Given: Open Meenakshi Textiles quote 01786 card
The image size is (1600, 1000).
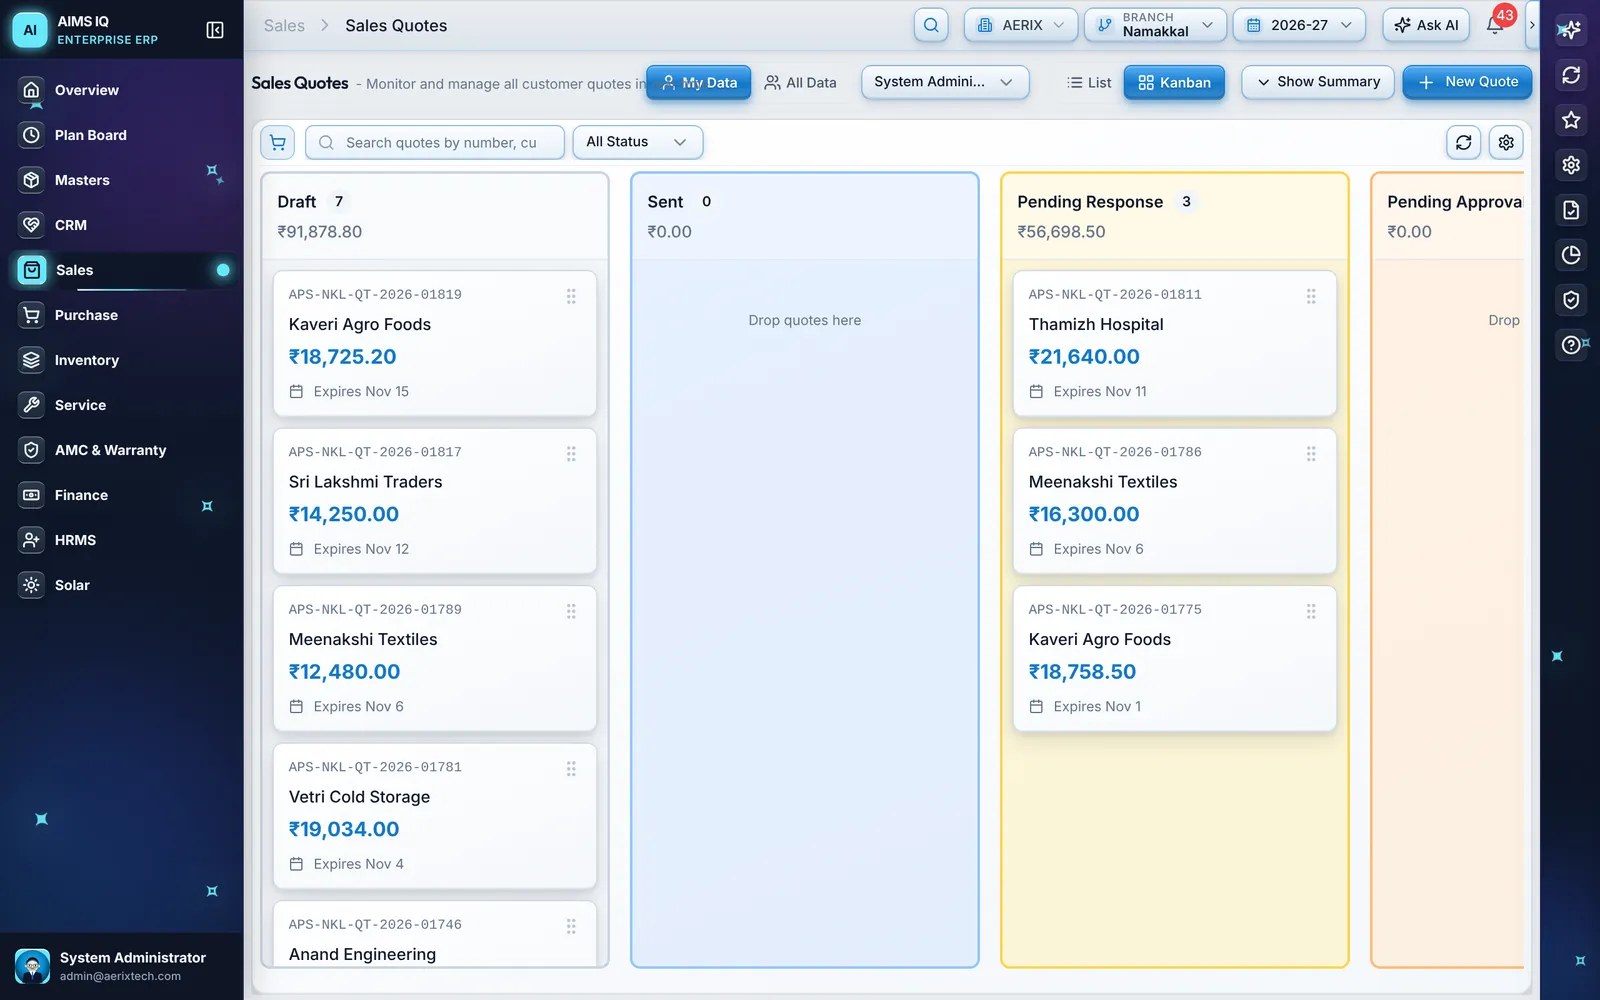Looking at the screenshot, I should [x=1174, y=501].
